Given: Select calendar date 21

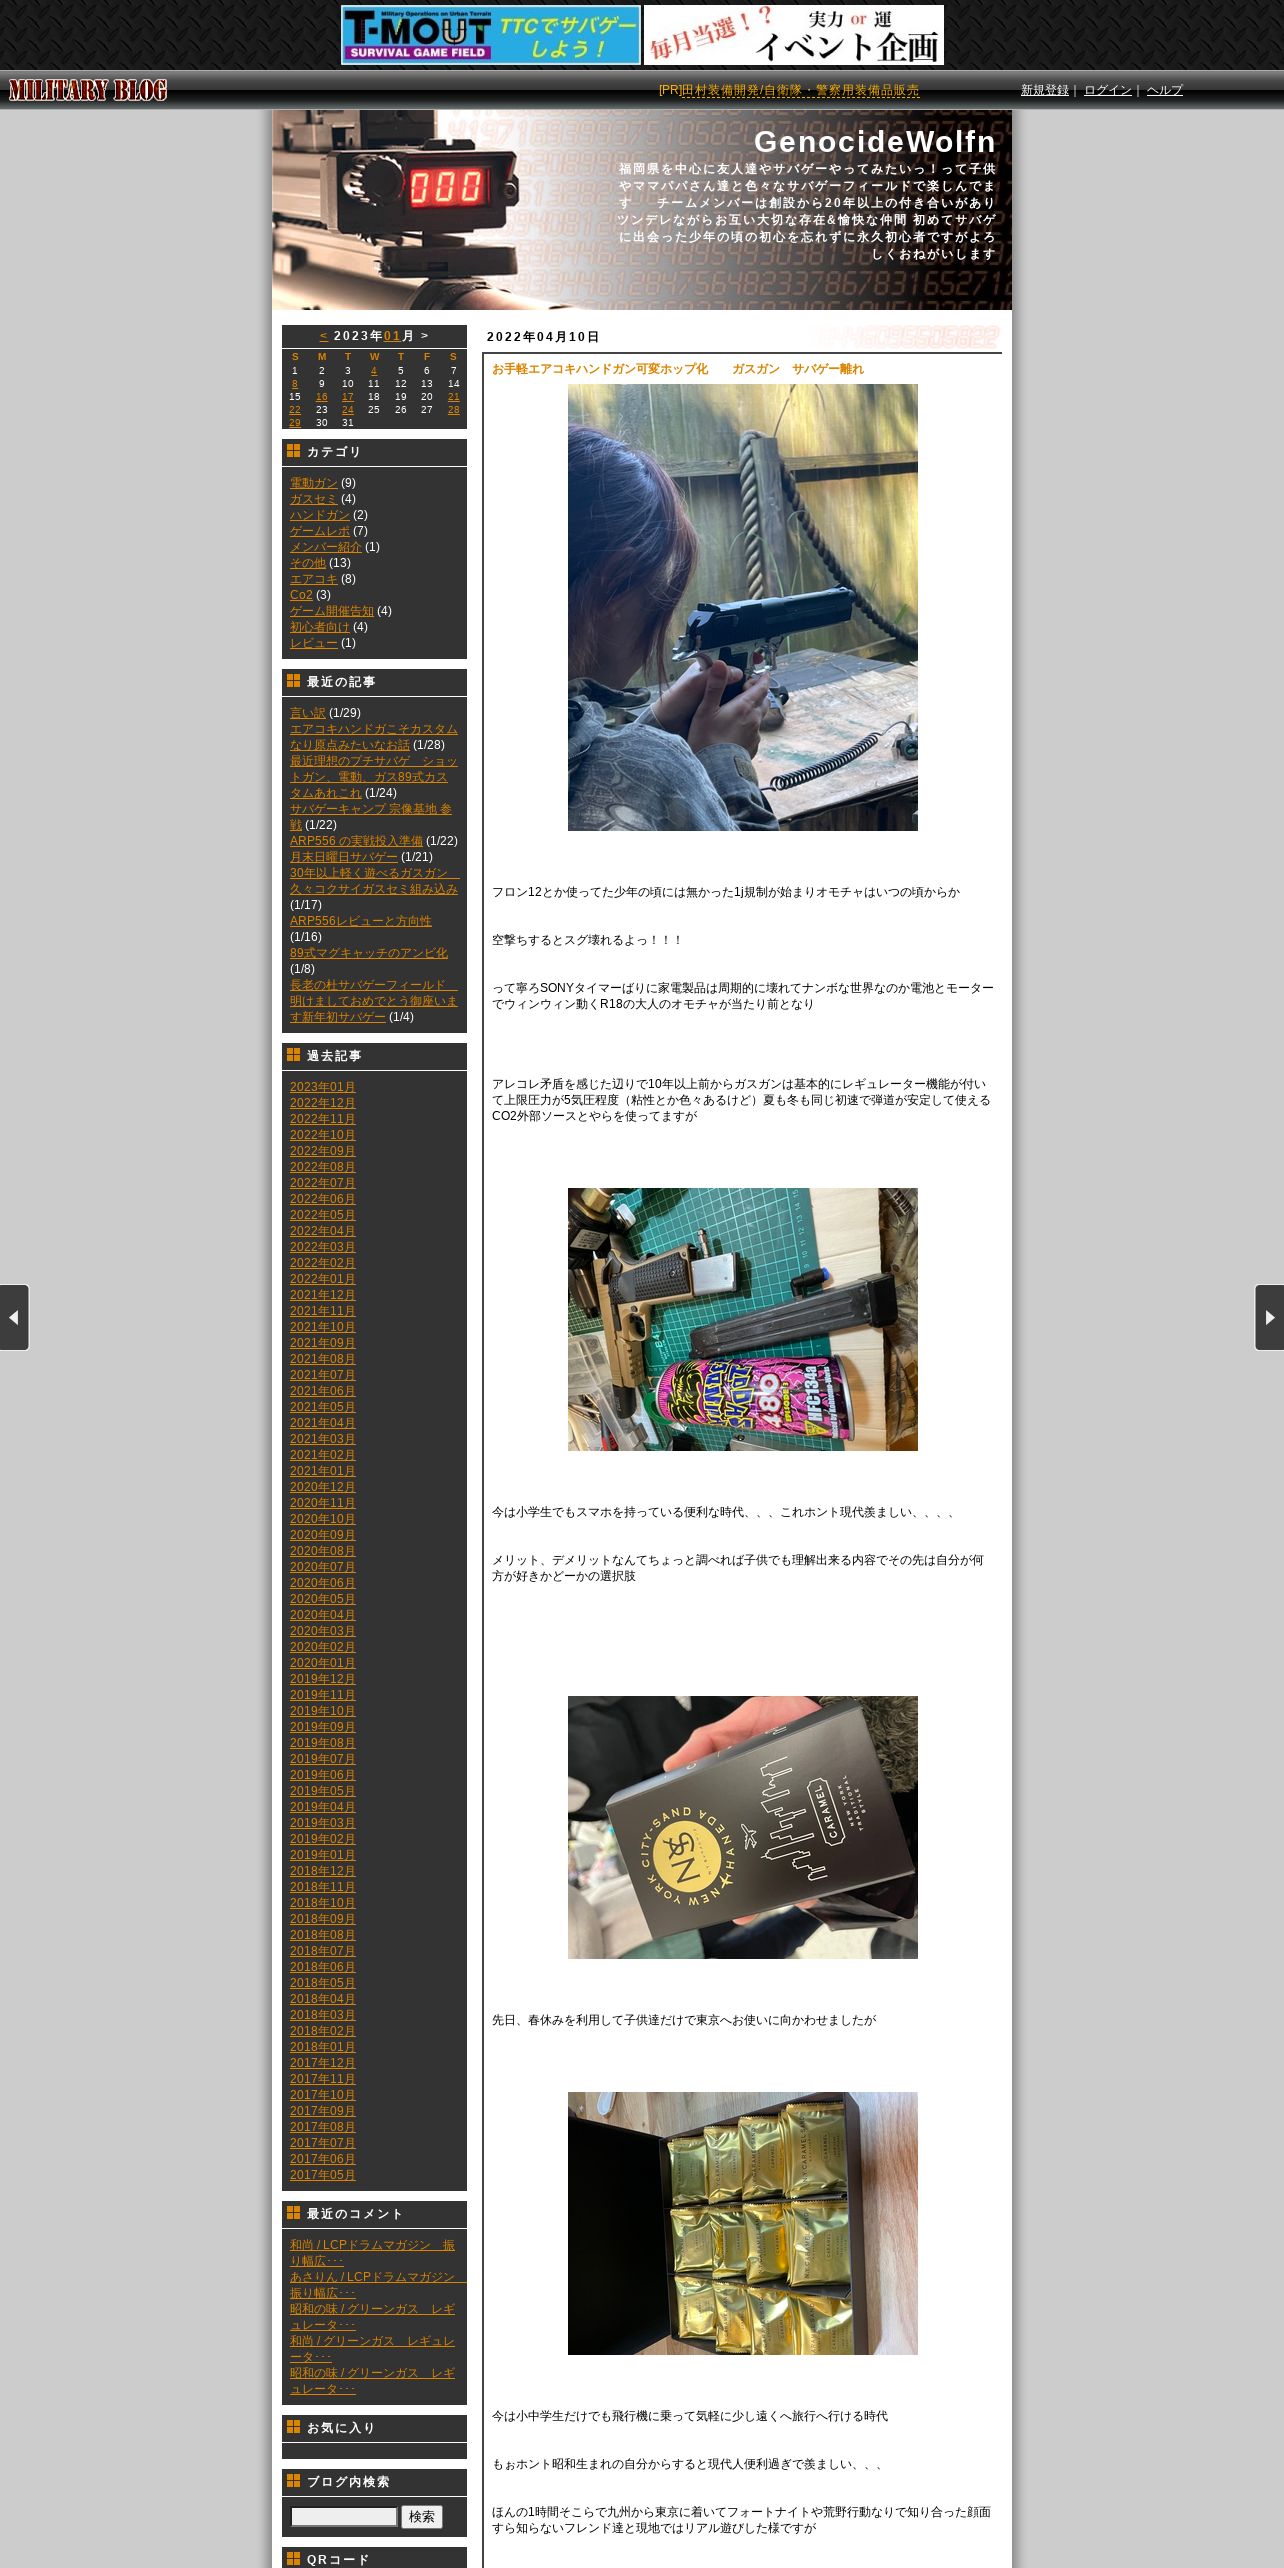Looking at the screenshot, I should pyautogui.click(x=454, y=397).
